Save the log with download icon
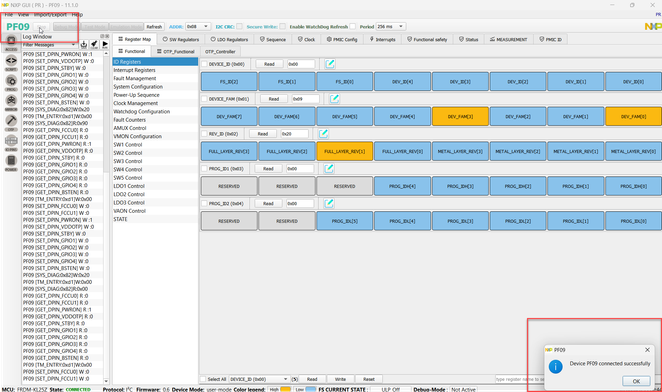This screenshot has height=392, width=662. coord(84,44)
